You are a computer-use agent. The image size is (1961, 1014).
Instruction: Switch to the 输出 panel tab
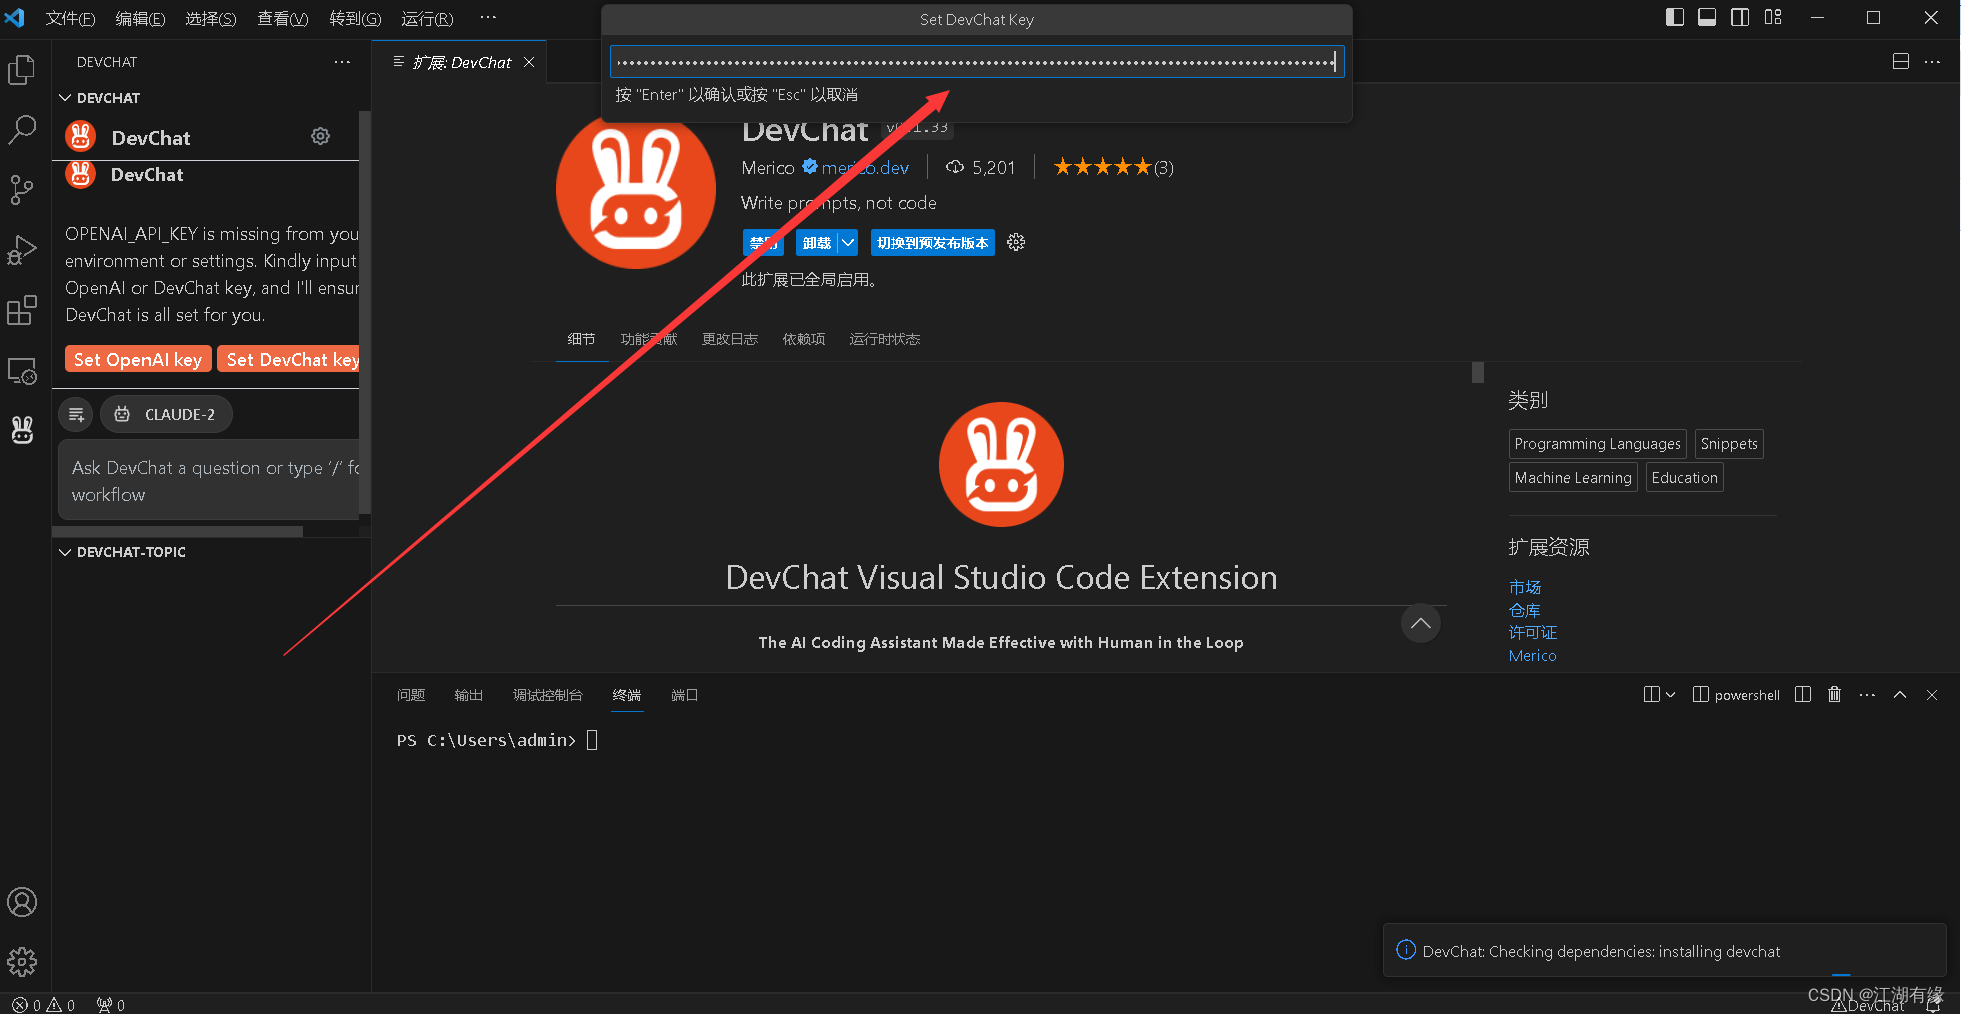468,695
